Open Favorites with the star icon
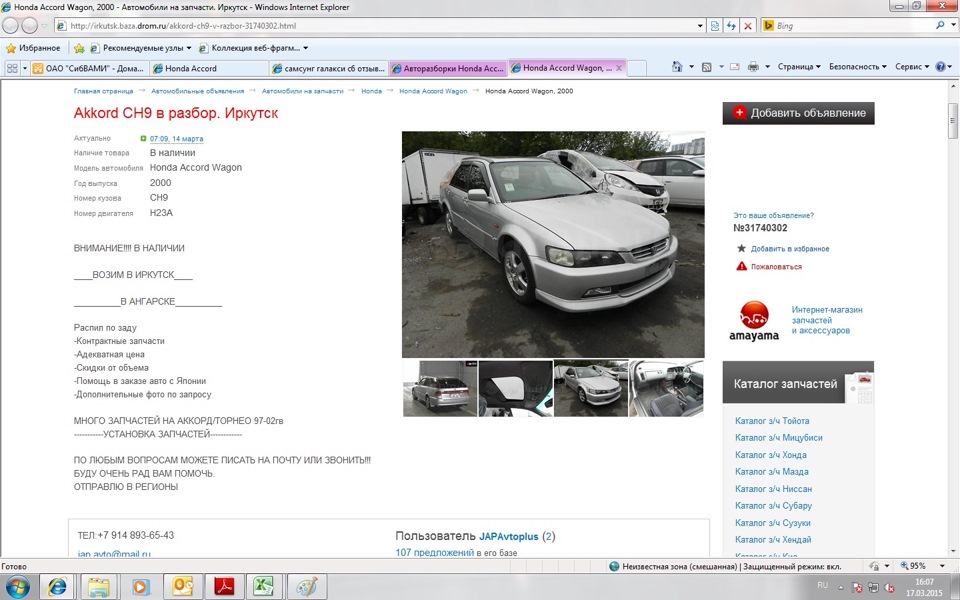 [x=10, y=48]
